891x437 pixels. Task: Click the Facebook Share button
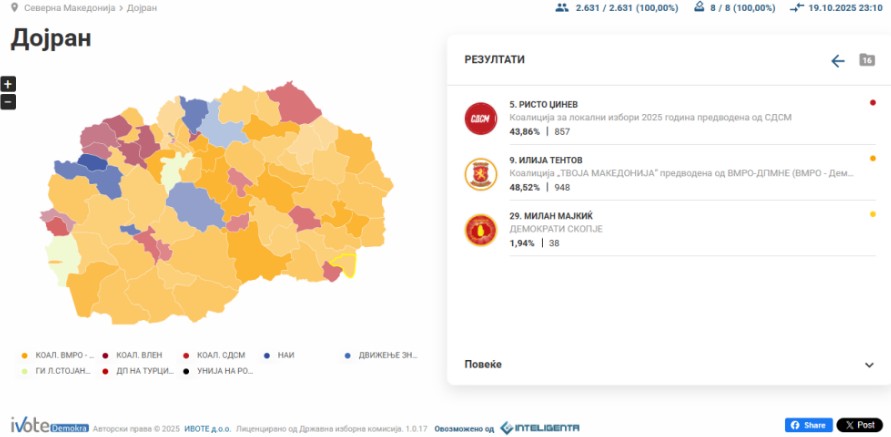(x=808, y=425)
